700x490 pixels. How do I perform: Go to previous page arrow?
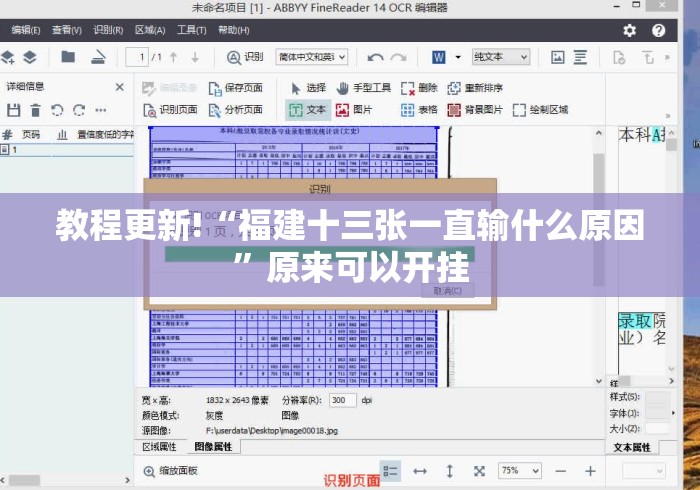click(174, 57)
